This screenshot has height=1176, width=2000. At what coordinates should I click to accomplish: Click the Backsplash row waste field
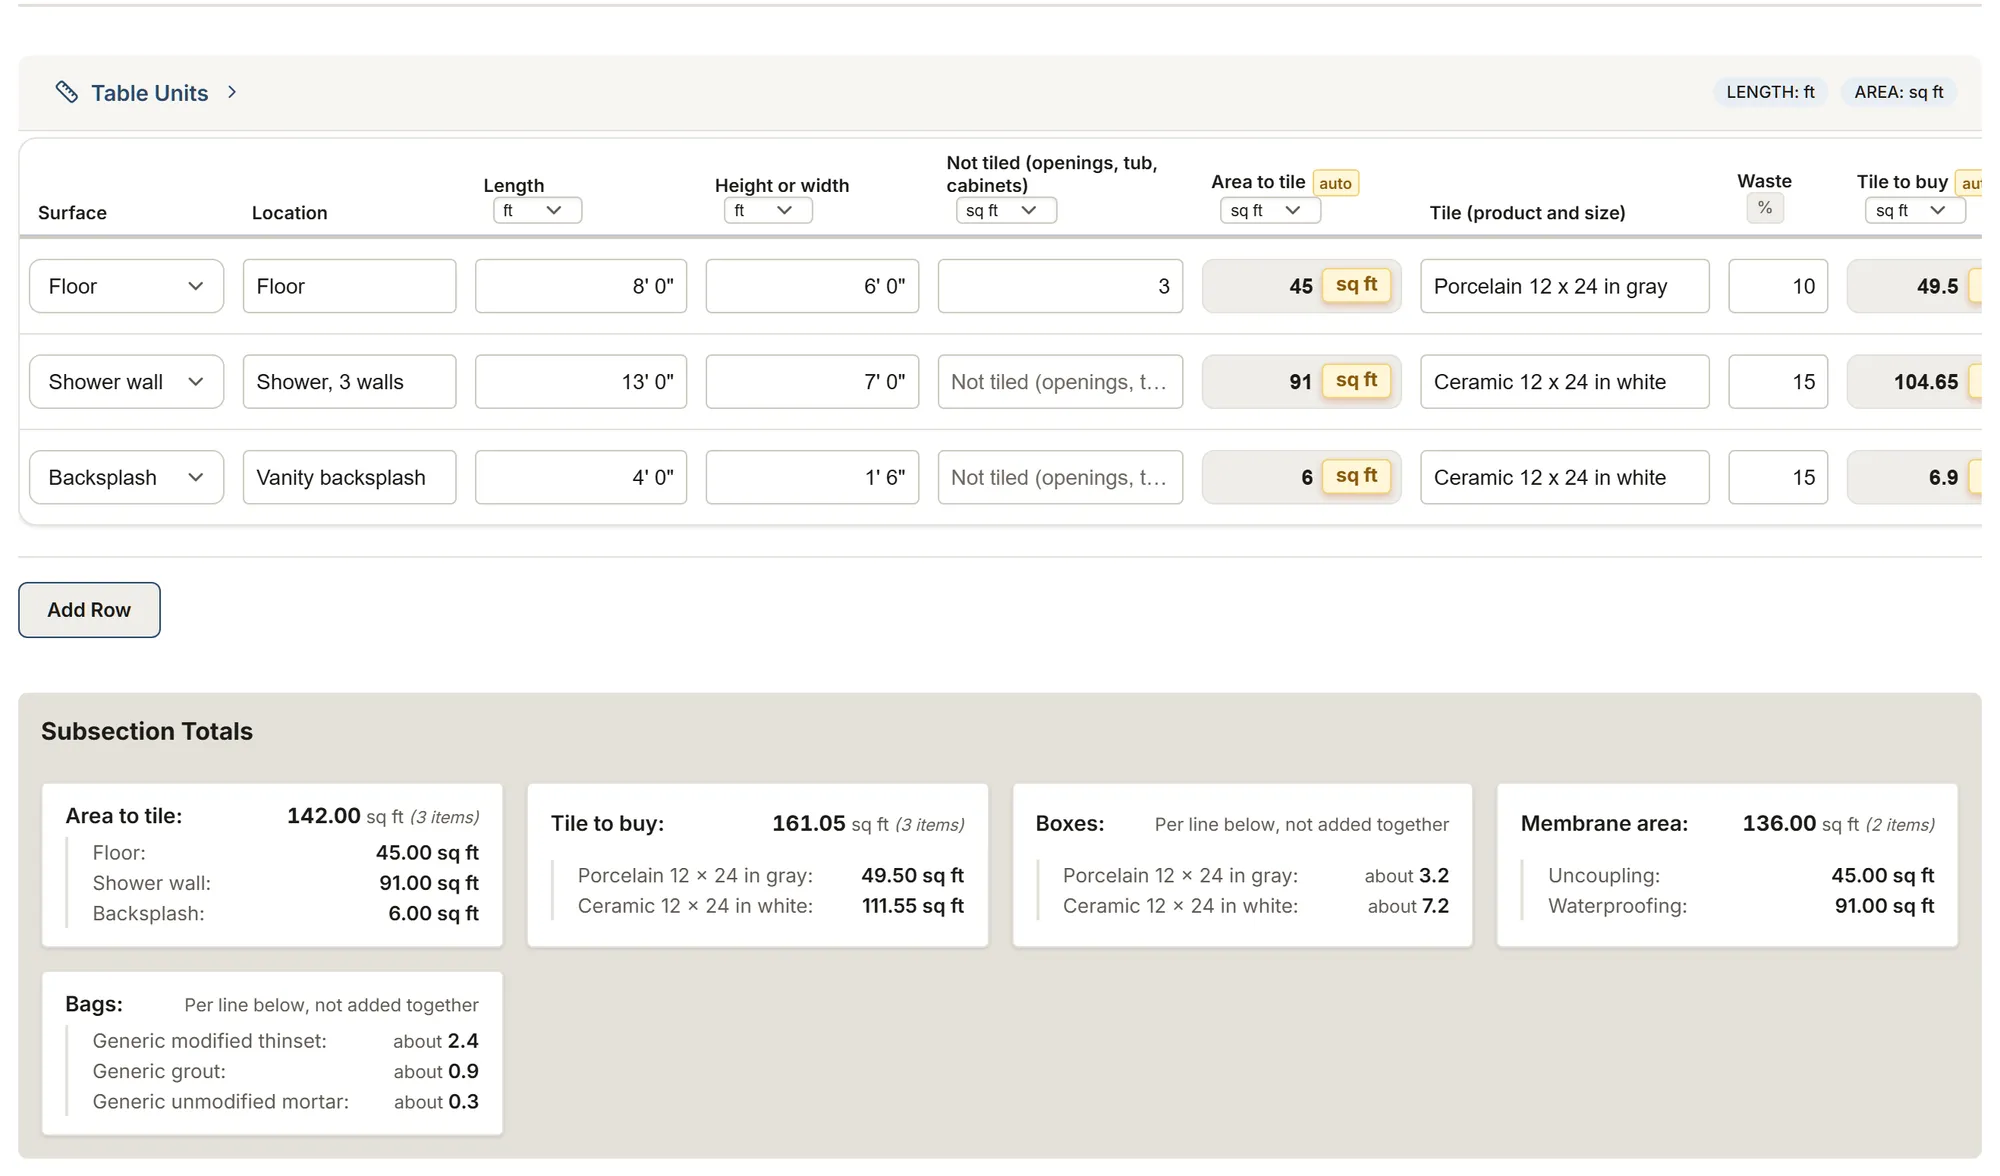[1778, 478]
